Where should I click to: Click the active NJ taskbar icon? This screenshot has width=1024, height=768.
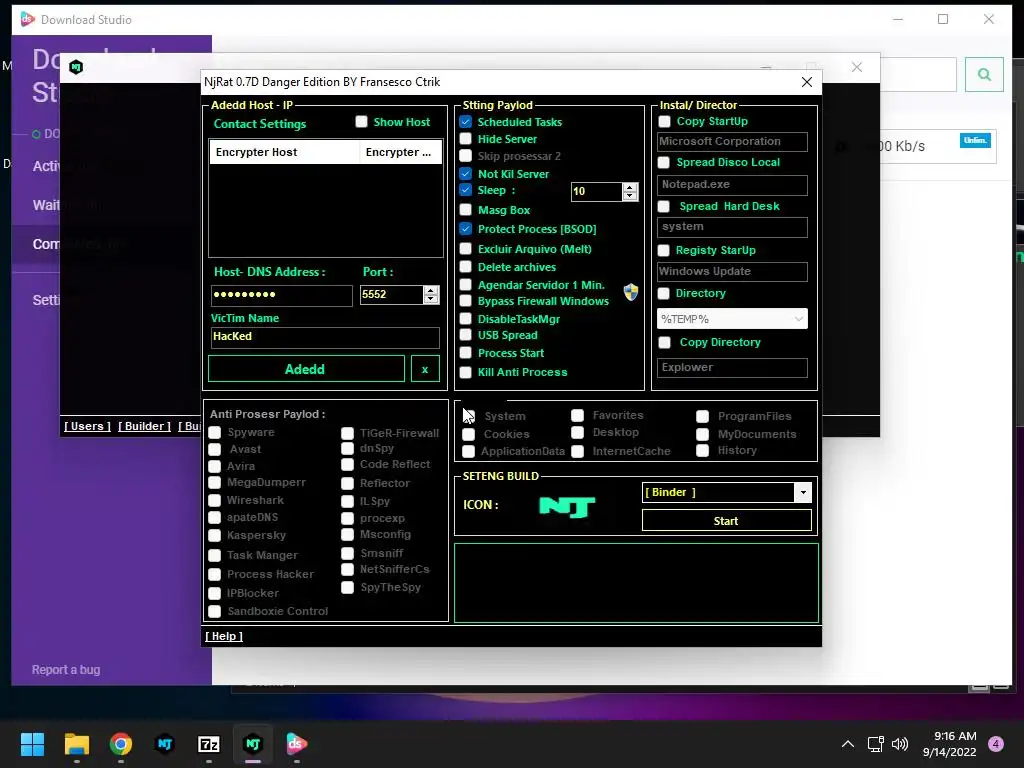click(x=253, y=744)
